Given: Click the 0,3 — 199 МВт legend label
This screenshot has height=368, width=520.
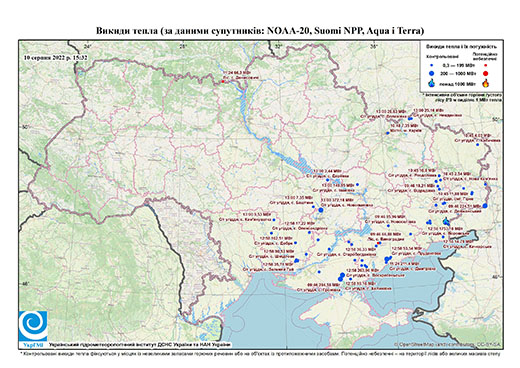Looking at the screenshot, I should point(458,66).
